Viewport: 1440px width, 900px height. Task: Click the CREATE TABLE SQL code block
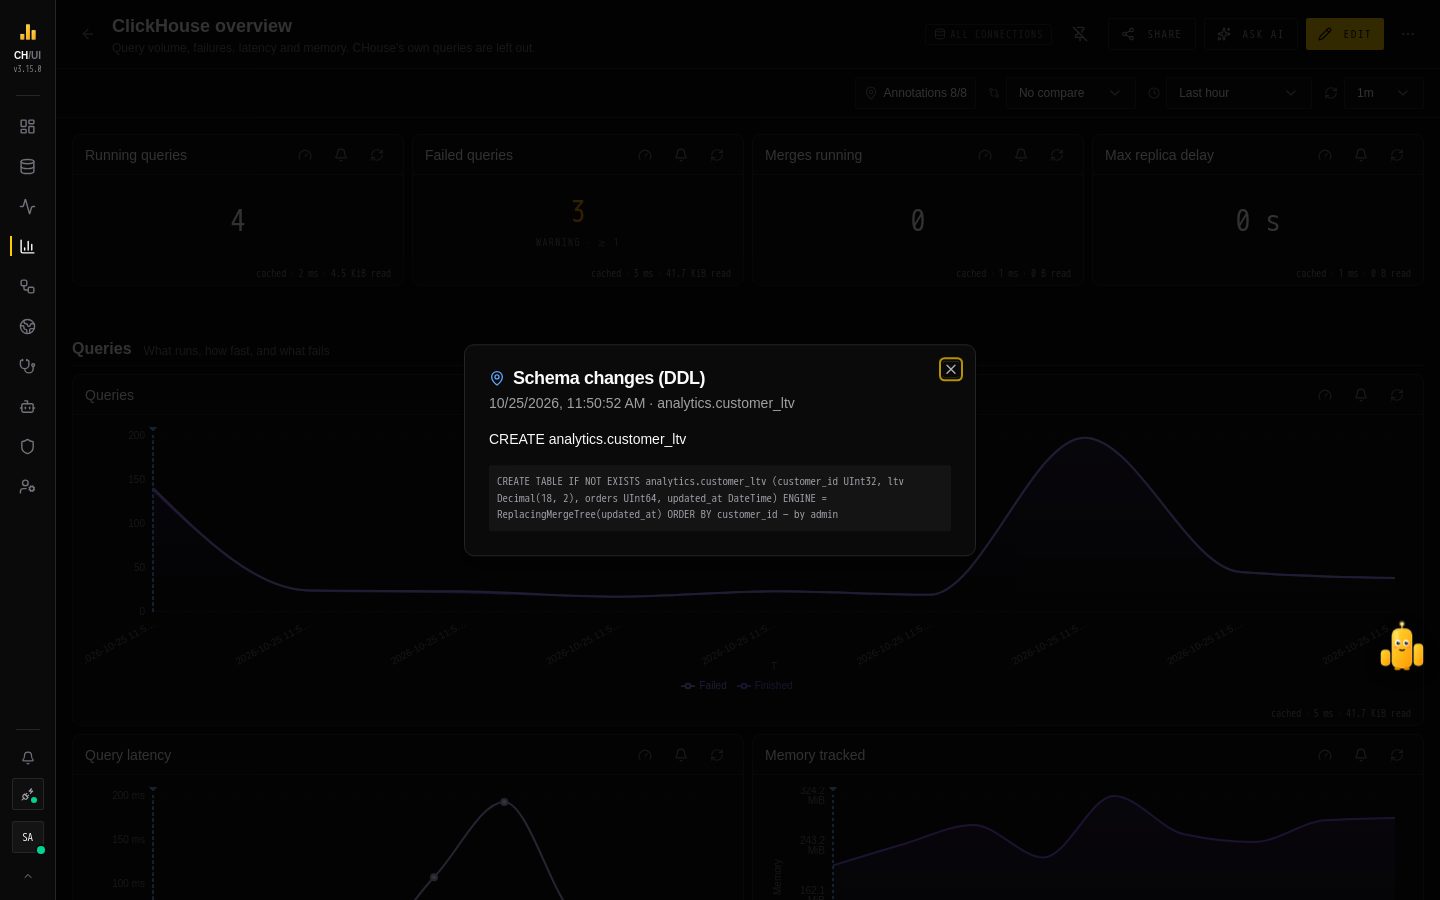point(720,498)
